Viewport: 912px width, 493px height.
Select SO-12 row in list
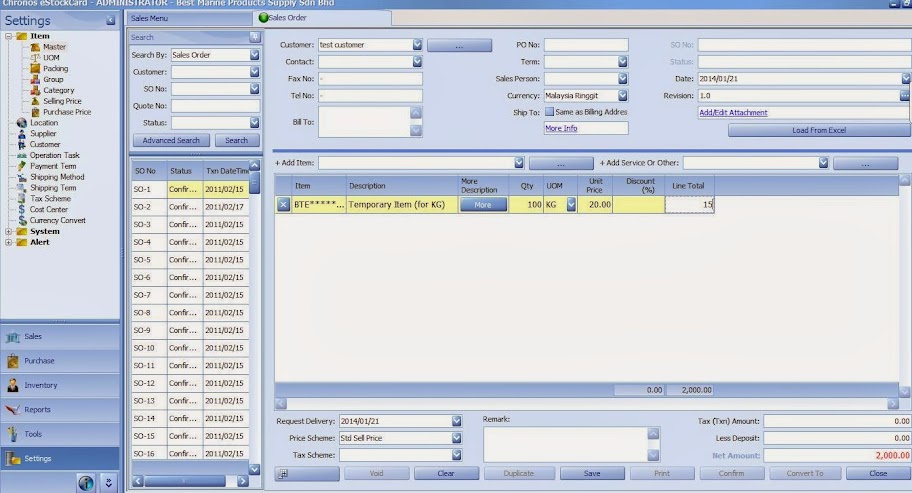[x=190, y=383]
